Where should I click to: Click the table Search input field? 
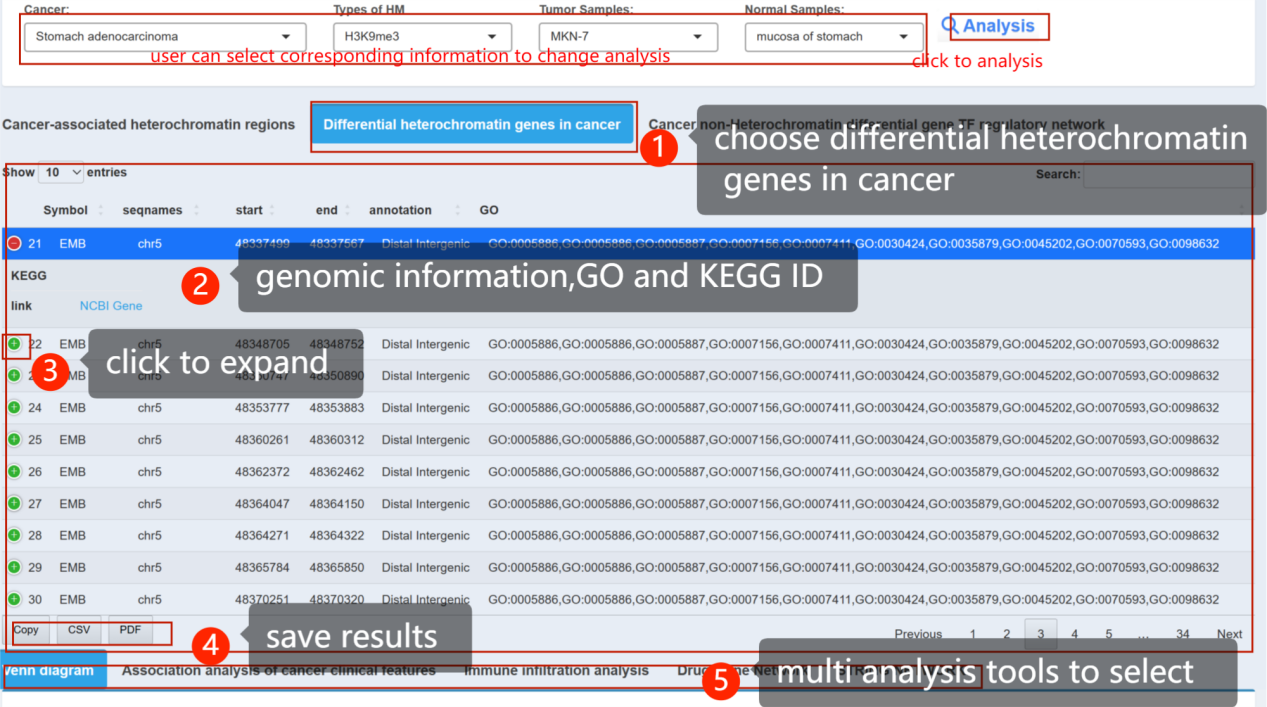click(1165, 175)
